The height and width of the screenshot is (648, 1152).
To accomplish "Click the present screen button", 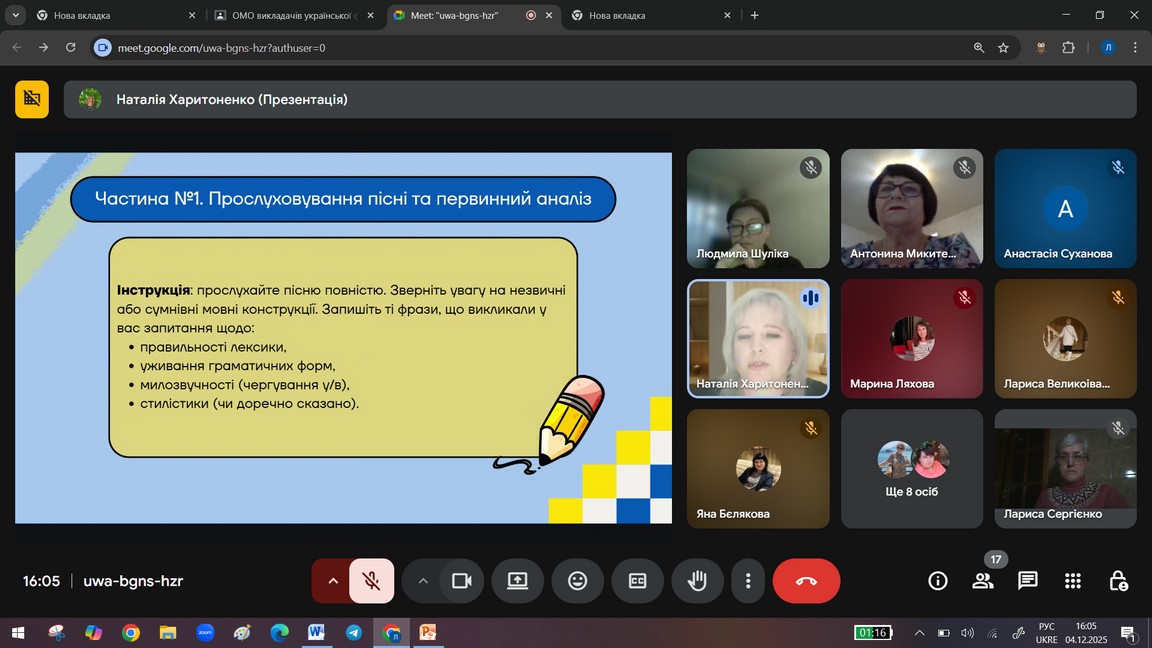I will point(517,581).
